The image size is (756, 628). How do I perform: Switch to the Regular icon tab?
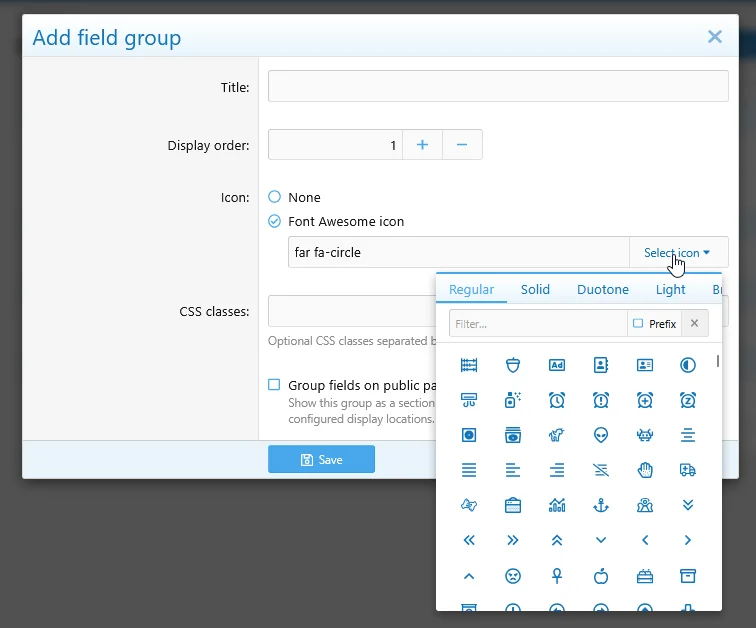click(471, 289)
